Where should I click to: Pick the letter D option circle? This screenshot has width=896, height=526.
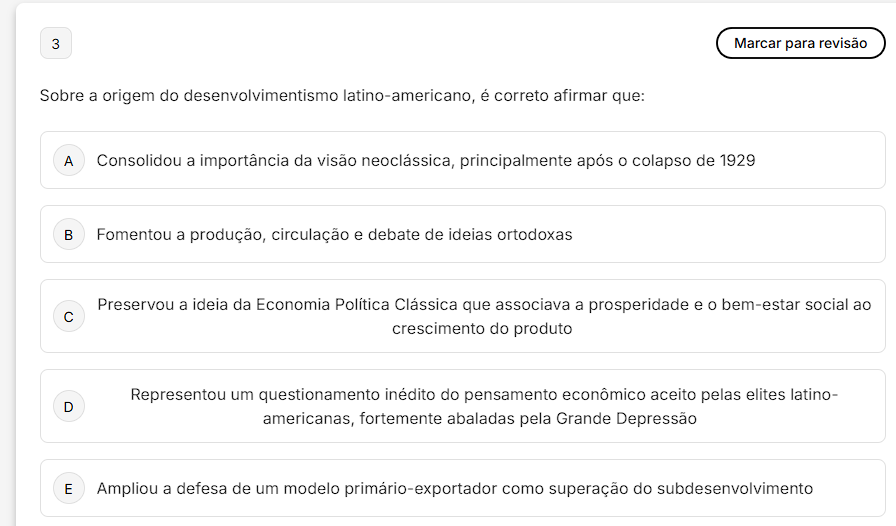coord(68,407)
